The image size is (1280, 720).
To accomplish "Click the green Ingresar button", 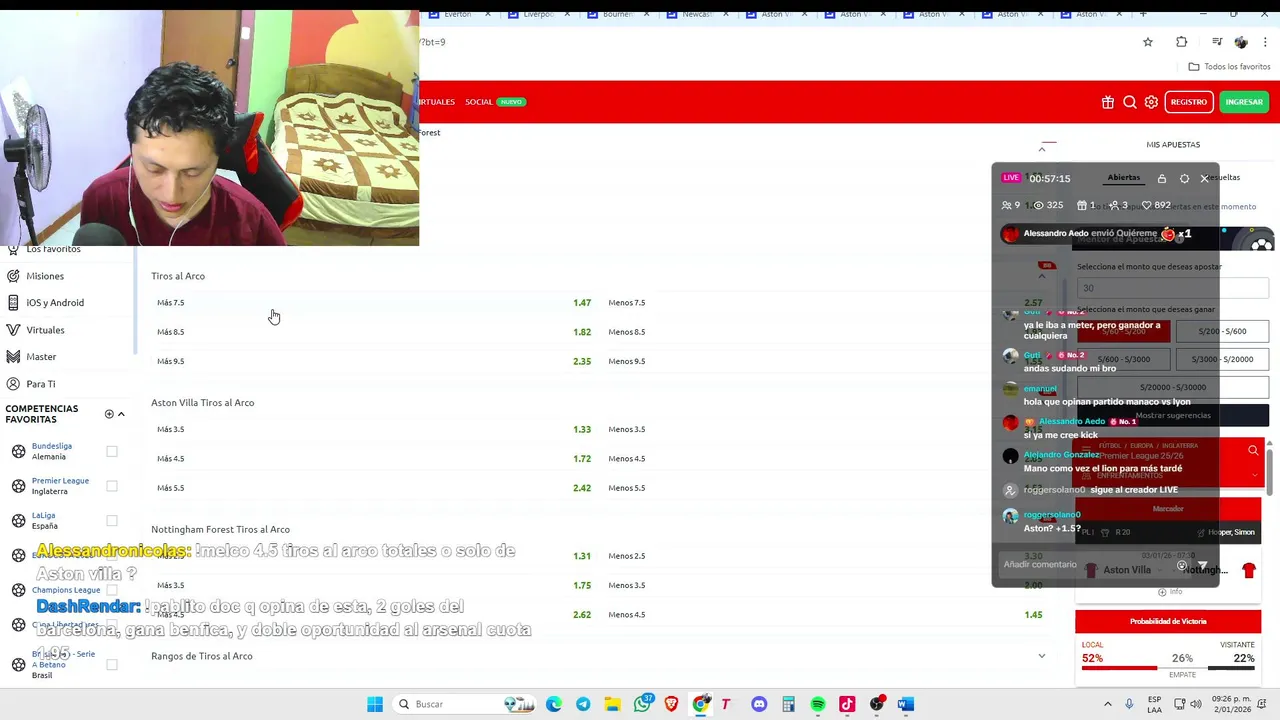I will (x=1244, y=102).
